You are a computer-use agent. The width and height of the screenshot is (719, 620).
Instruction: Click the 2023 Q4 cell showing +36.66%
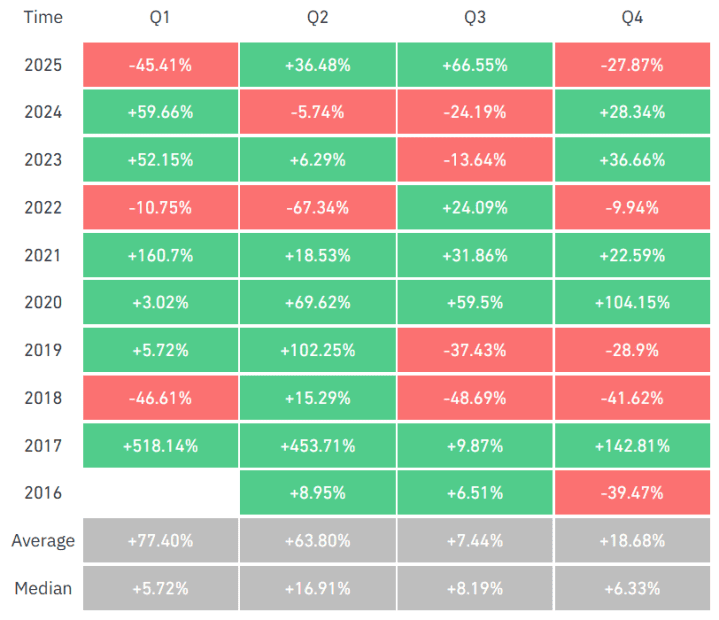pos(635,160)
